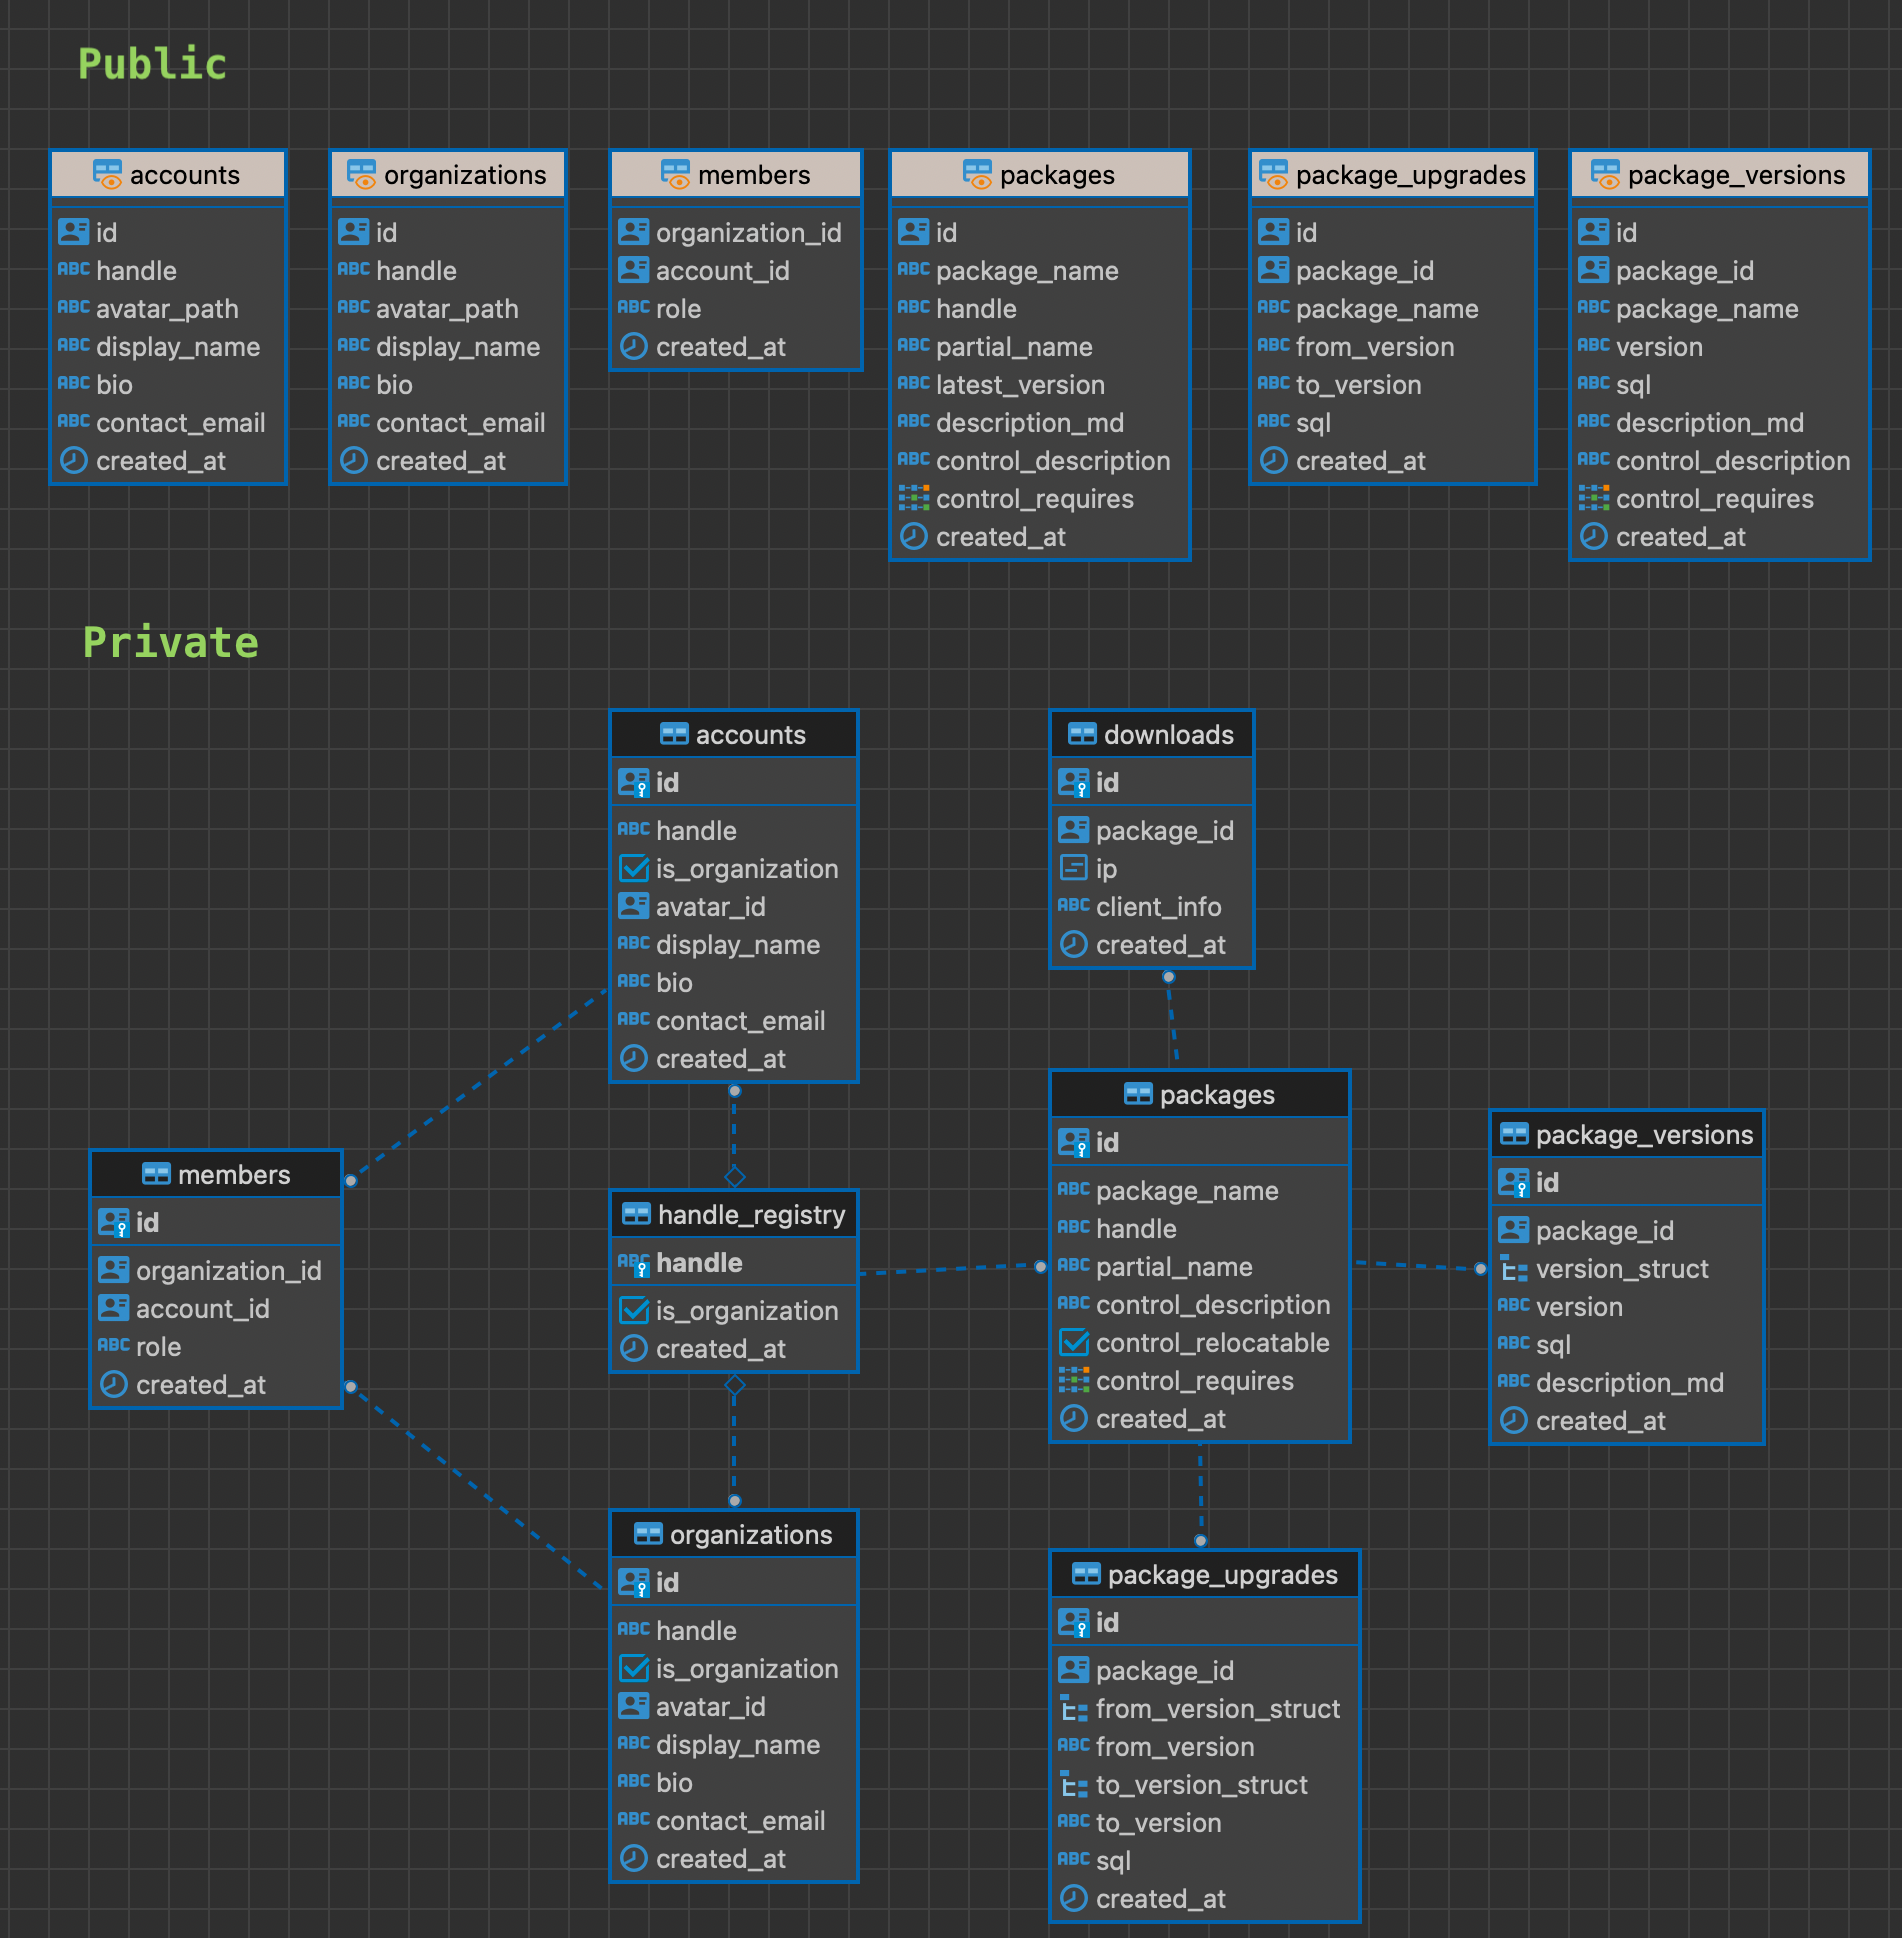The width and height of the screenshot is (1902, 1938).
Task: Click primary key icon of downloads id
Action: [x=1073, y=783]
